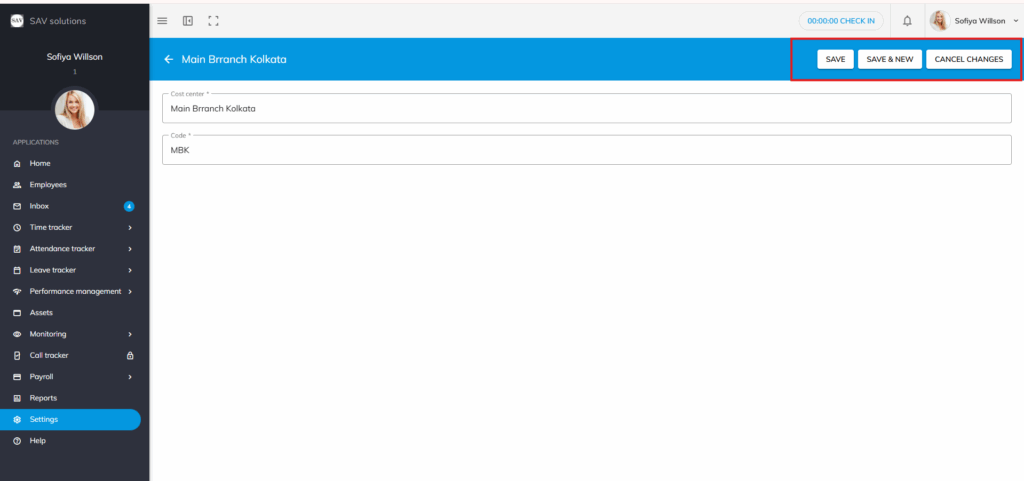
Task: Click into the Cost center field
Action: coord(586,109)
